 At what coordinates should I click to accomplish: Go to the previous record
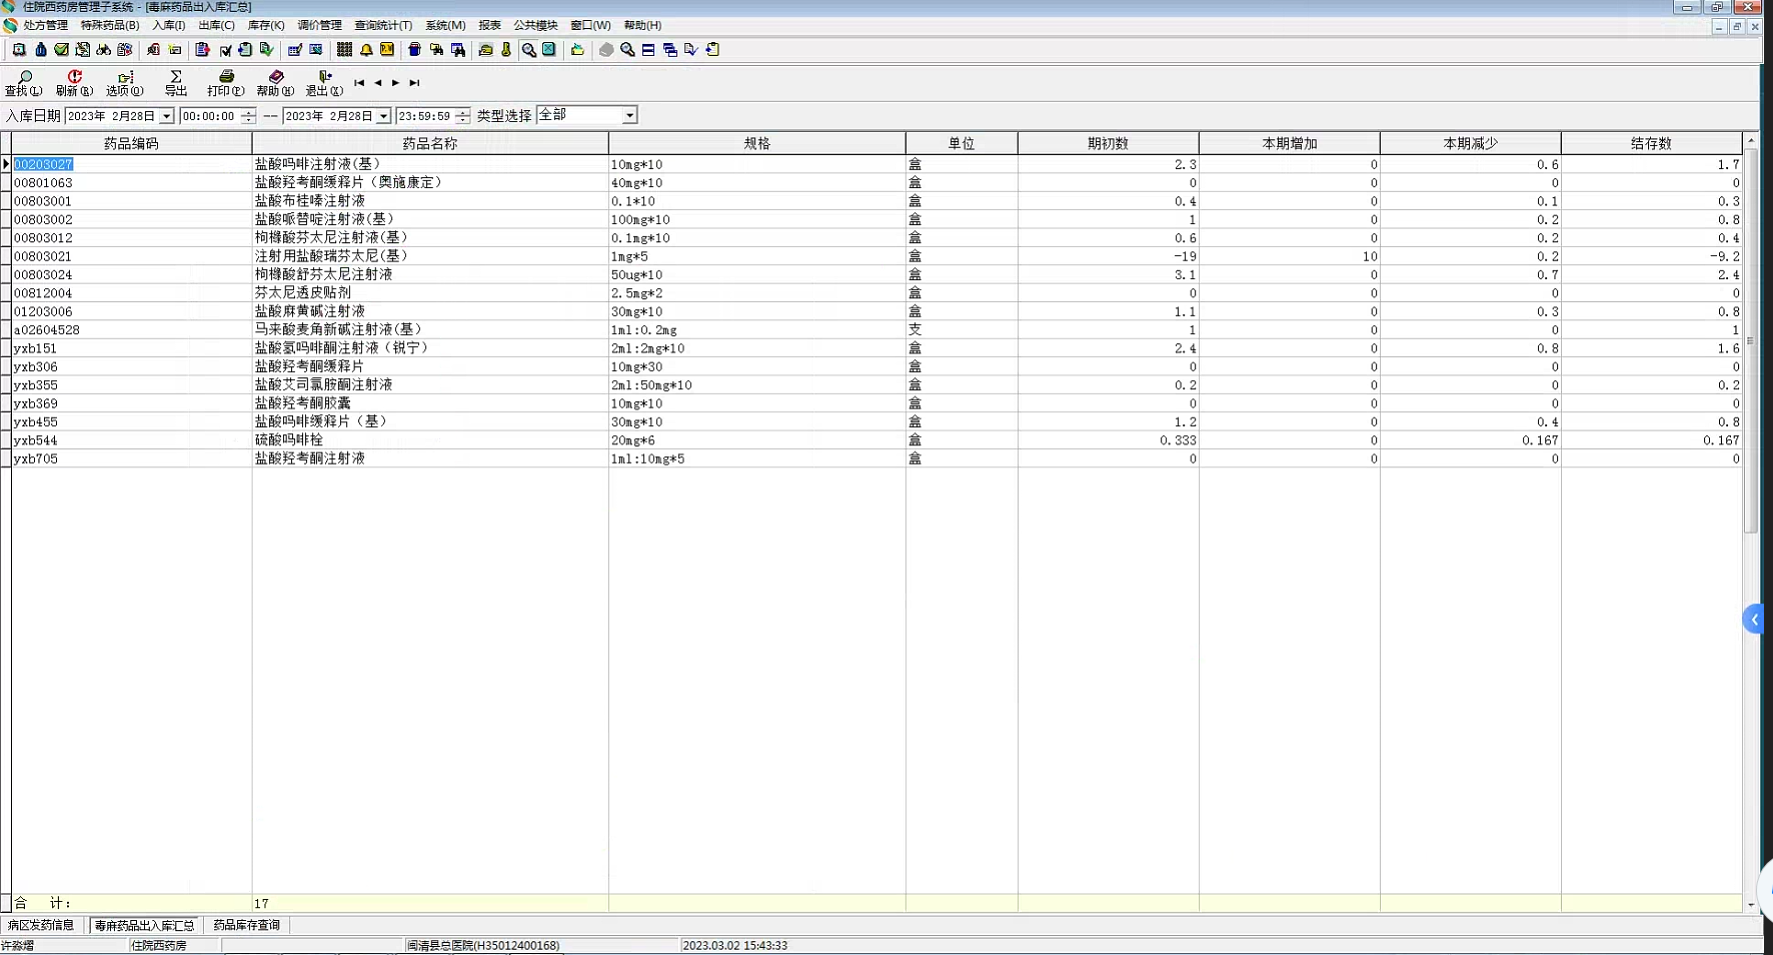378,83
